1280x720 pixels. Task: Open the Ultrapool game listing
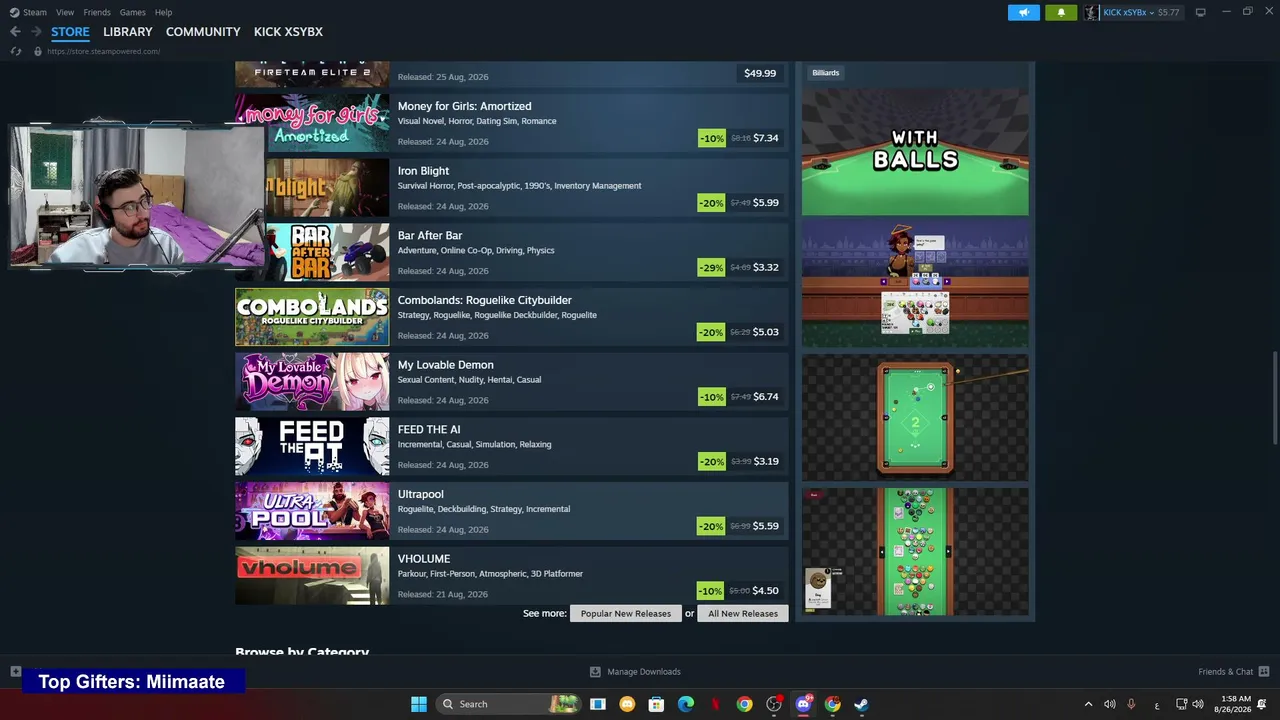[x=512, y=511]
